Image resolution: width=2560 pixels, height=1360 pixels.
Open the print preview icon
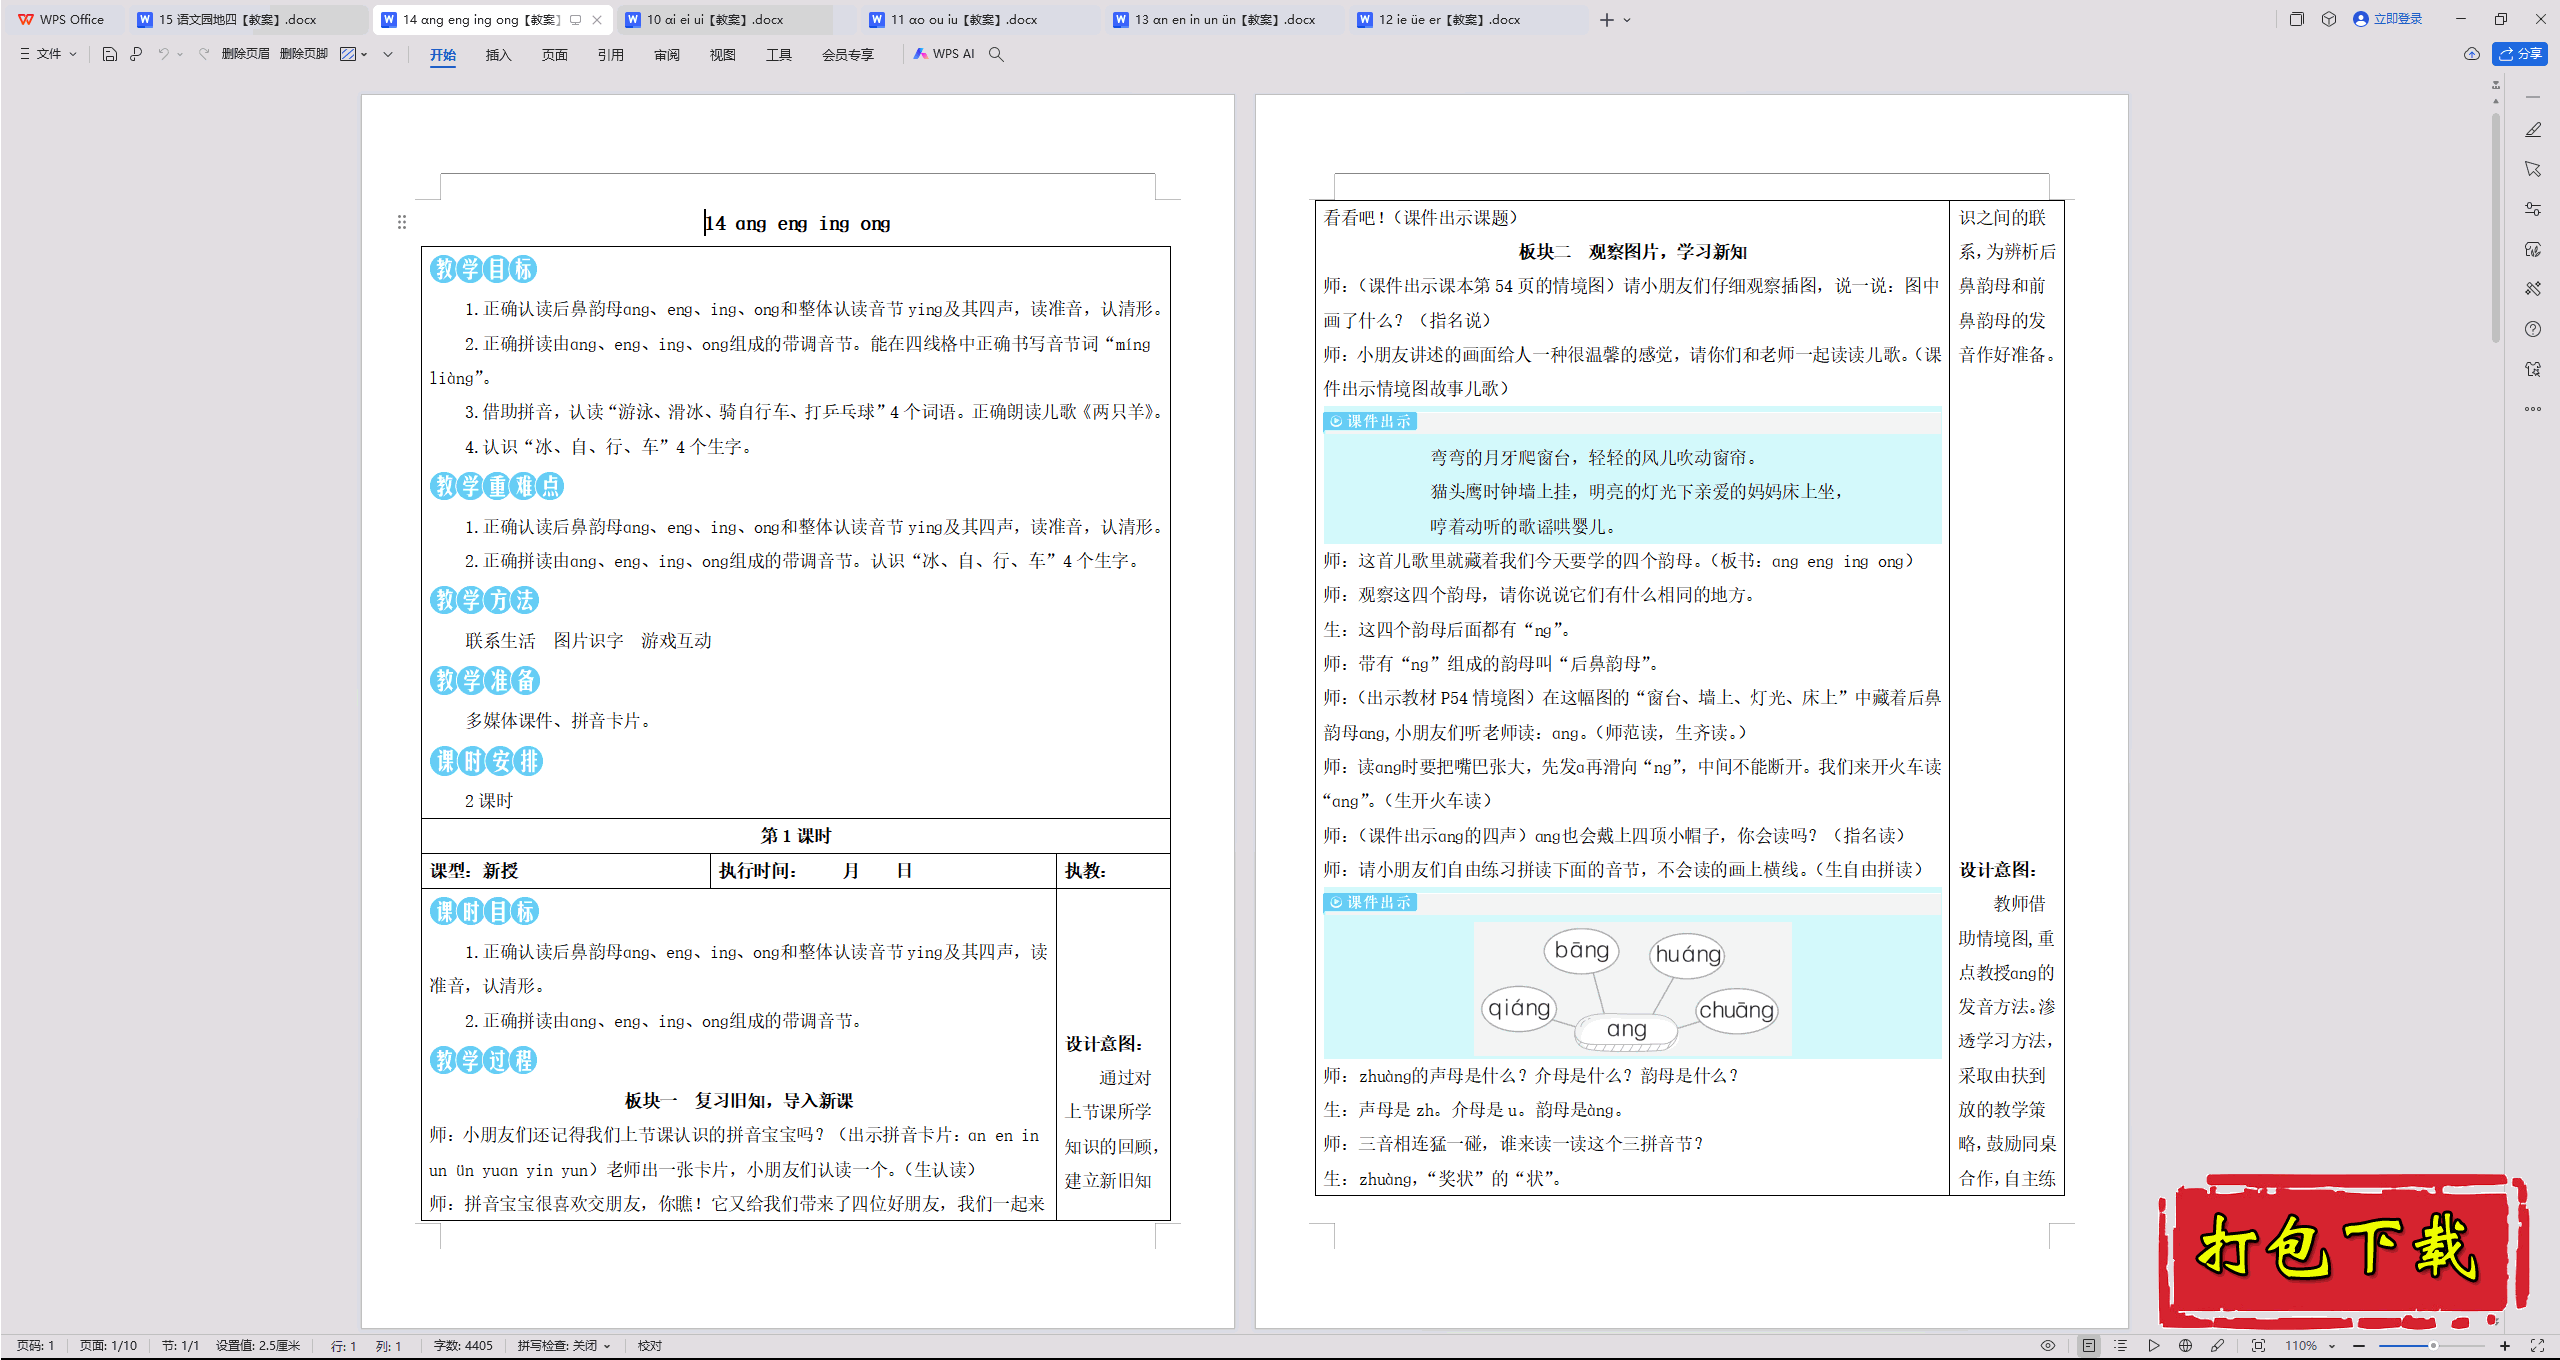136,54
